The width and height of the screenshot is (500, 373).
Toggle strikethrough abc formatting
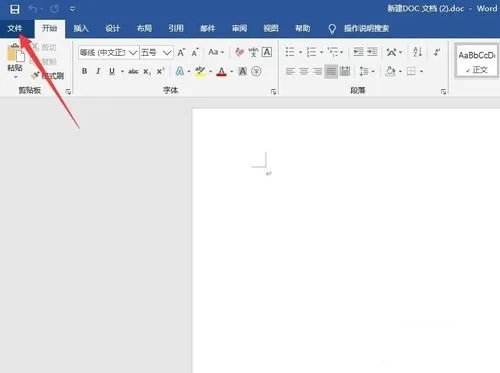coord(133,71)
